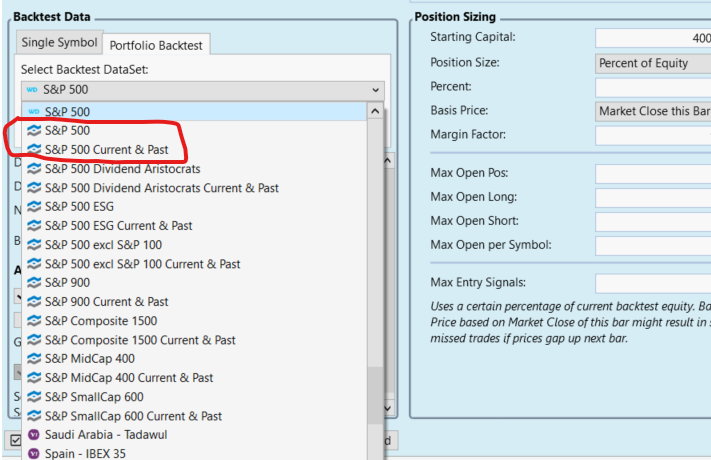Screen dimensions: 711x460
Task: Click the dropdown list scrollbar thumb
Action: [375, 395]
